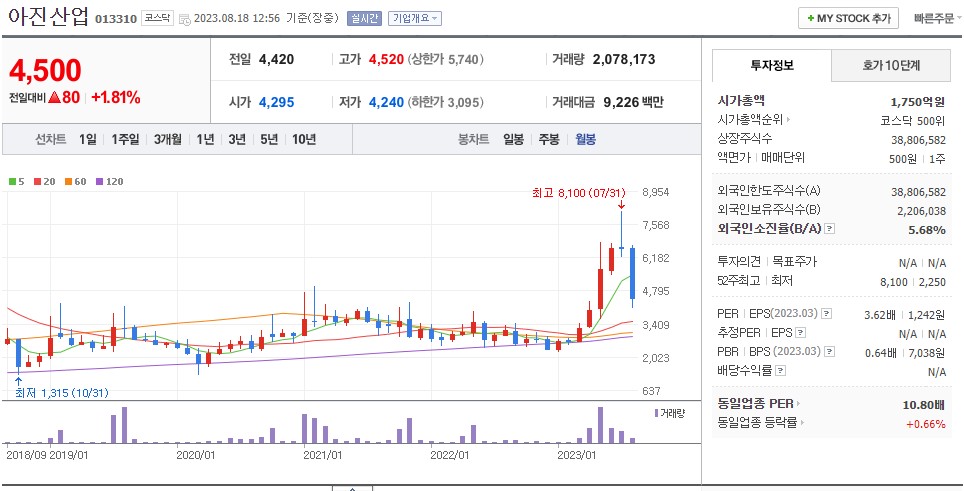Add stock with MY STOCK 추가 button
Image resolution: width=964 pixels, height=491 pixels.
coord(848,18)
